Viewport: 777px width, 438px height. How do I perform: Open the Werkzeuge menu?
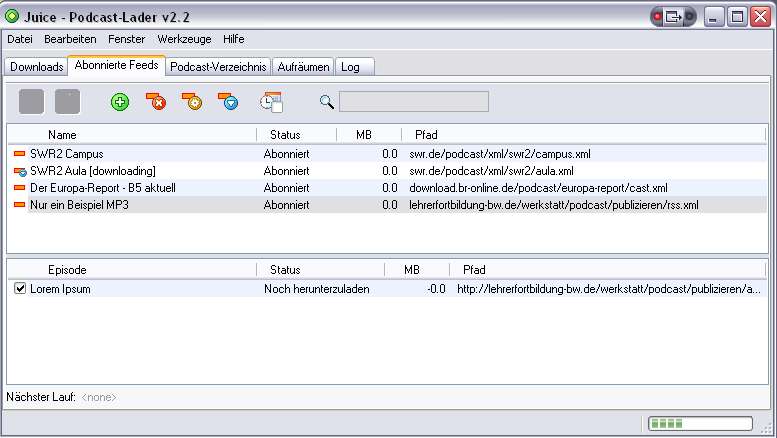[x=184, y=39]
